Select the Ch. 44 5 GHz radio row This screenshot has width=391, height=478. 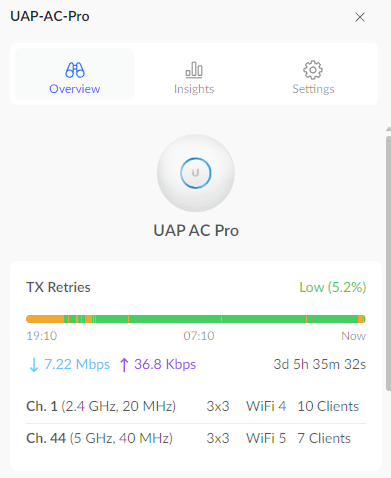tap(196, 438)
